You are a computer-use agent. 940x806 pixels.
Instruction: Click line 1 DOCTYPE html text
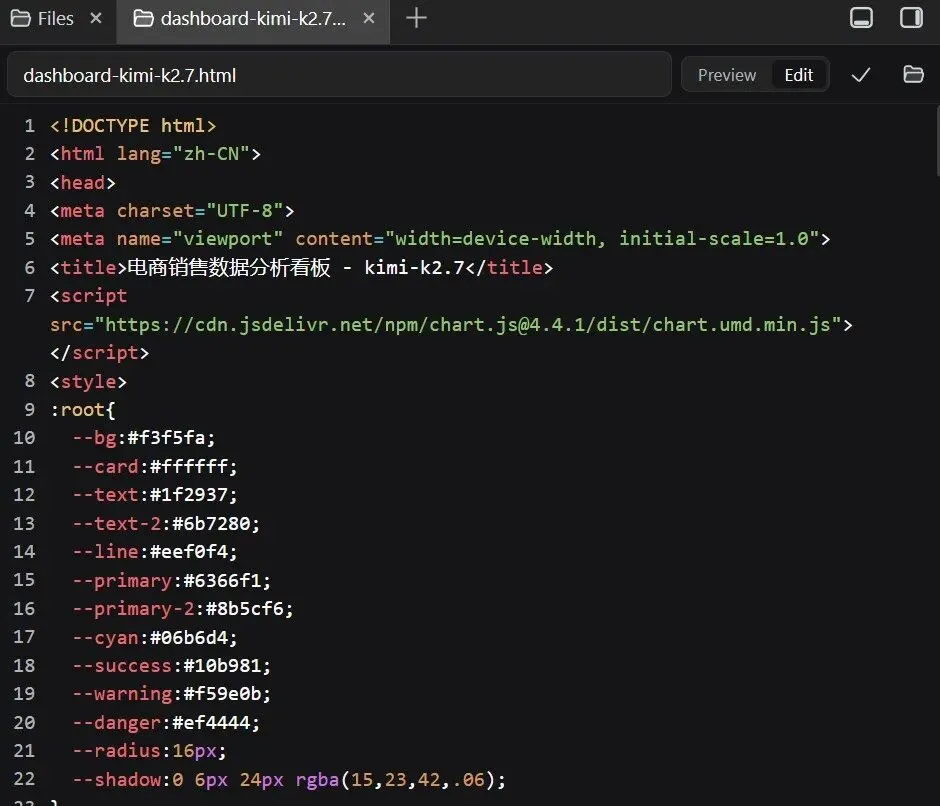point(133,125)
